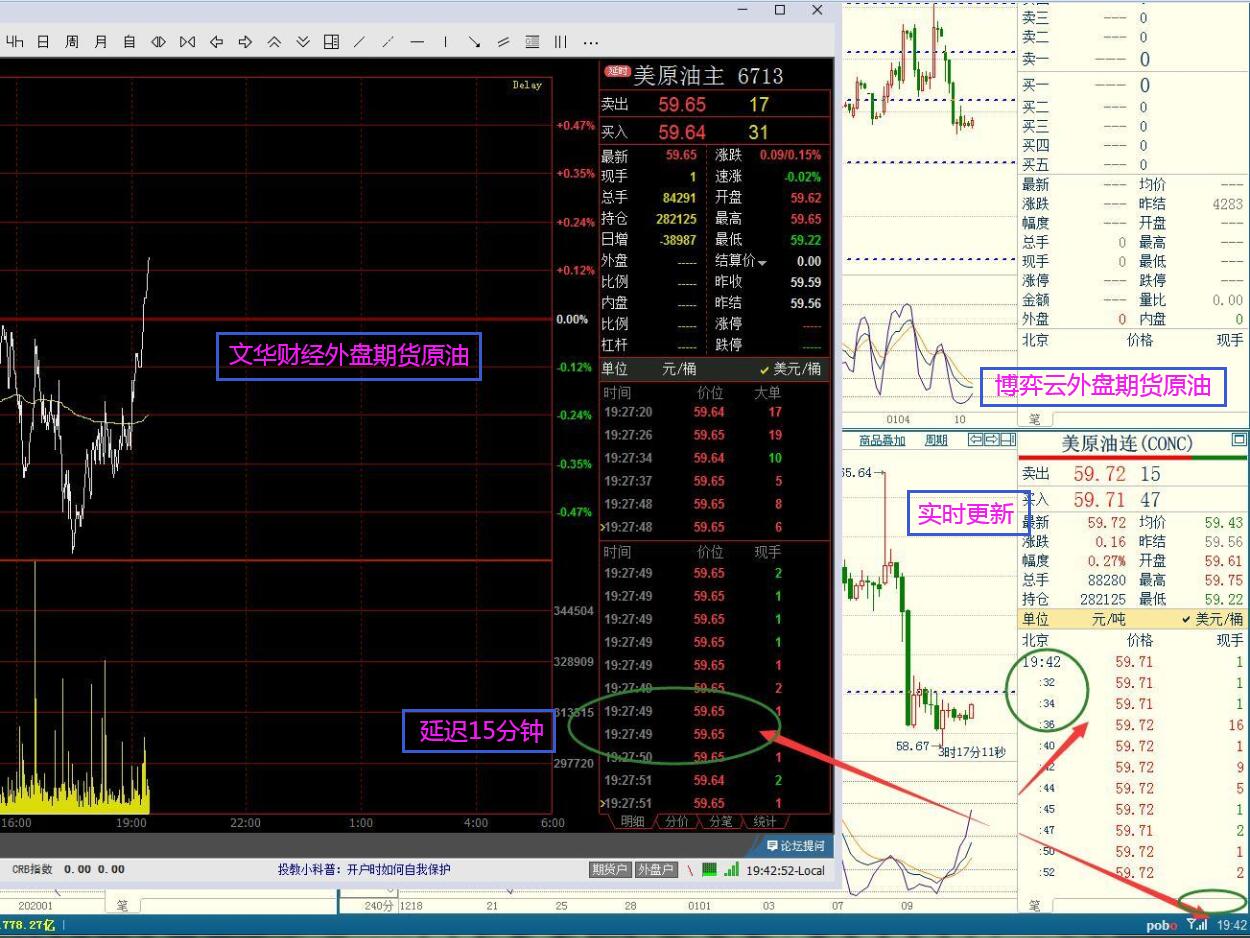The width and height of the screenshot is (1250, 938).
Task: Click the compress chart horizontally icon
Action: [187, 42]
